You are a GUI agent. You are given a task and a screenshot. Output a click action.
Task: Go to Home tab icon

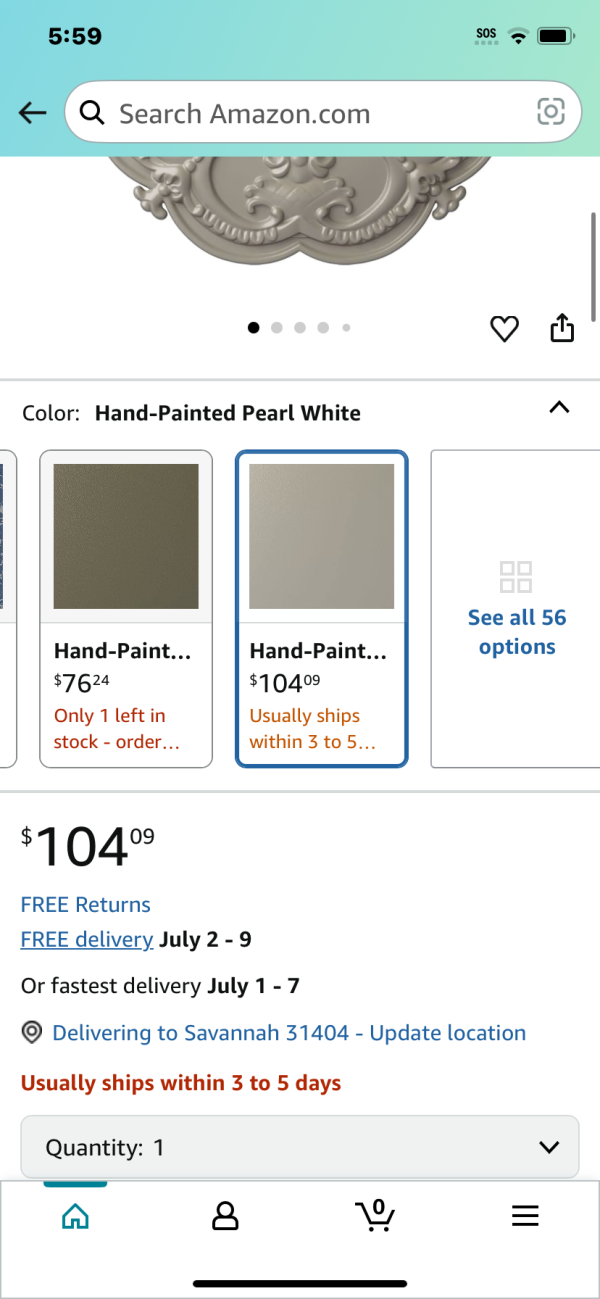[75, 1215]
